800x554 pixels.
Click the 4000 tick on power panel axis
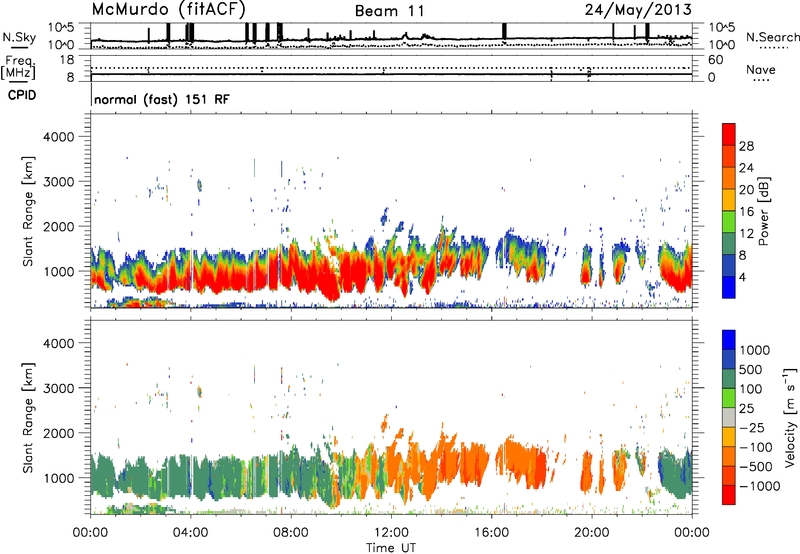59,137
